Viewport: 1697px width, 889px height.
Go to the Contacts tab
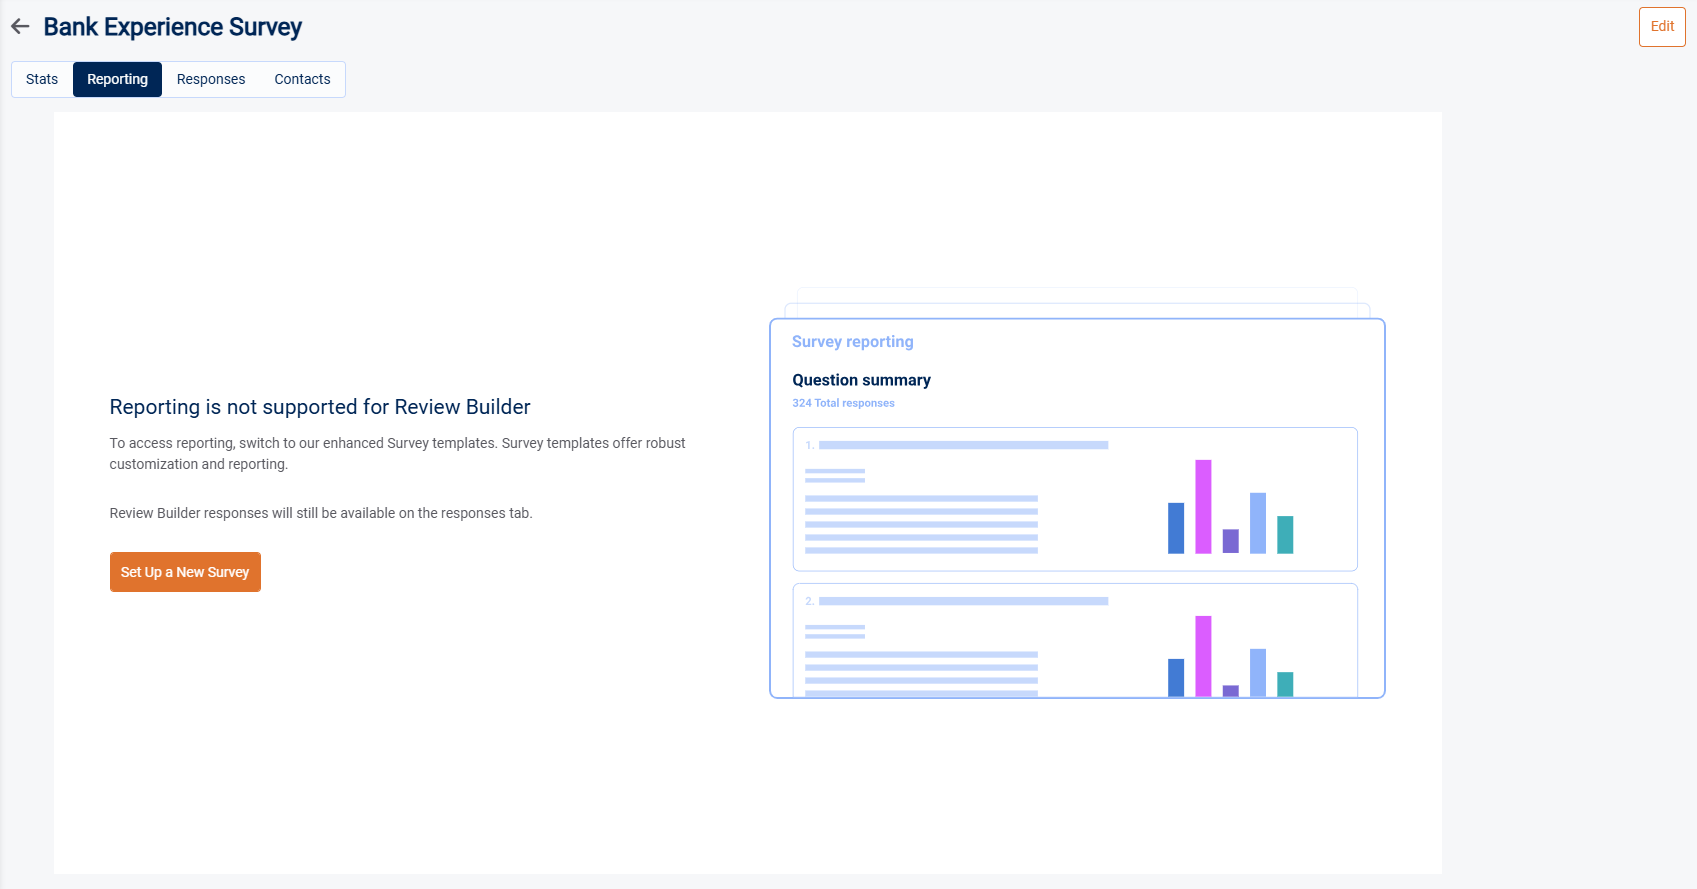pos(302,79)
